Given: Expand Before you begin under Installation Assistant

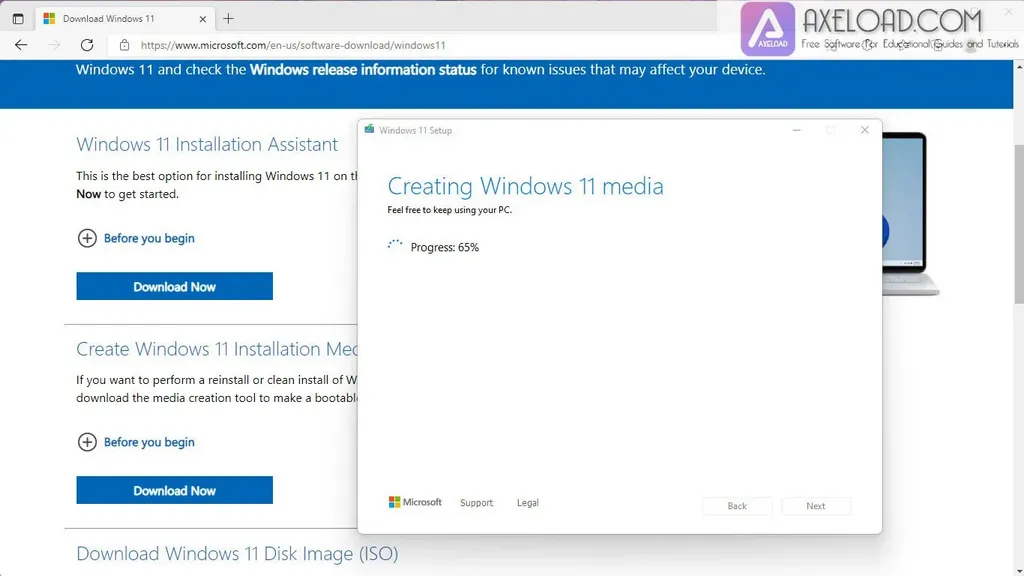Looking at the screenshot, I should 136,238.
